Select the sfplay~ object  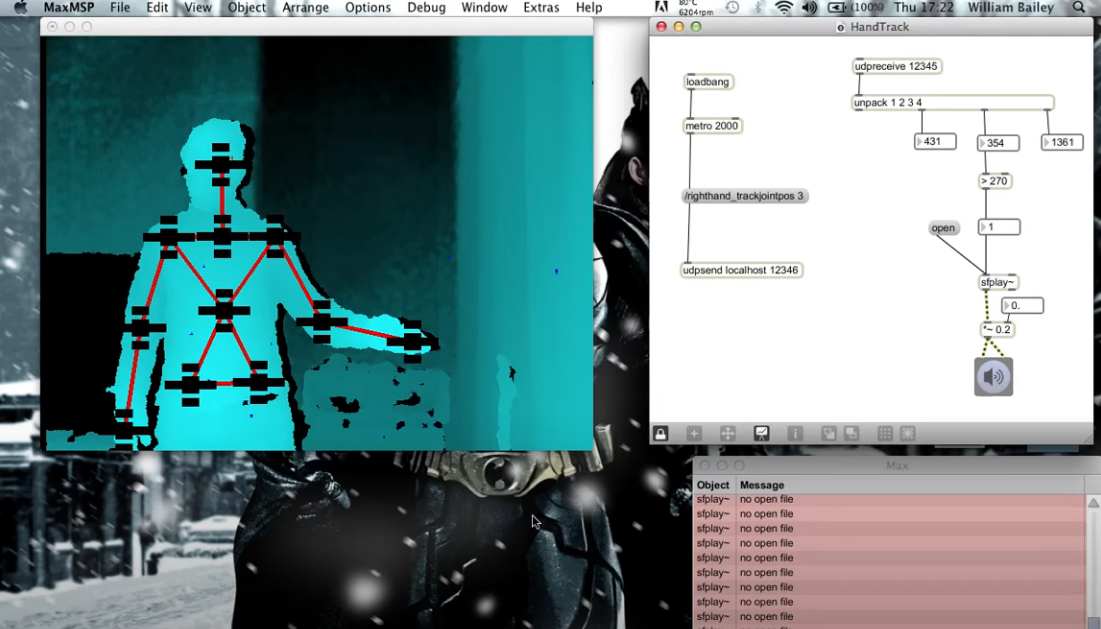pyautogui.click(x=998, y=282)
